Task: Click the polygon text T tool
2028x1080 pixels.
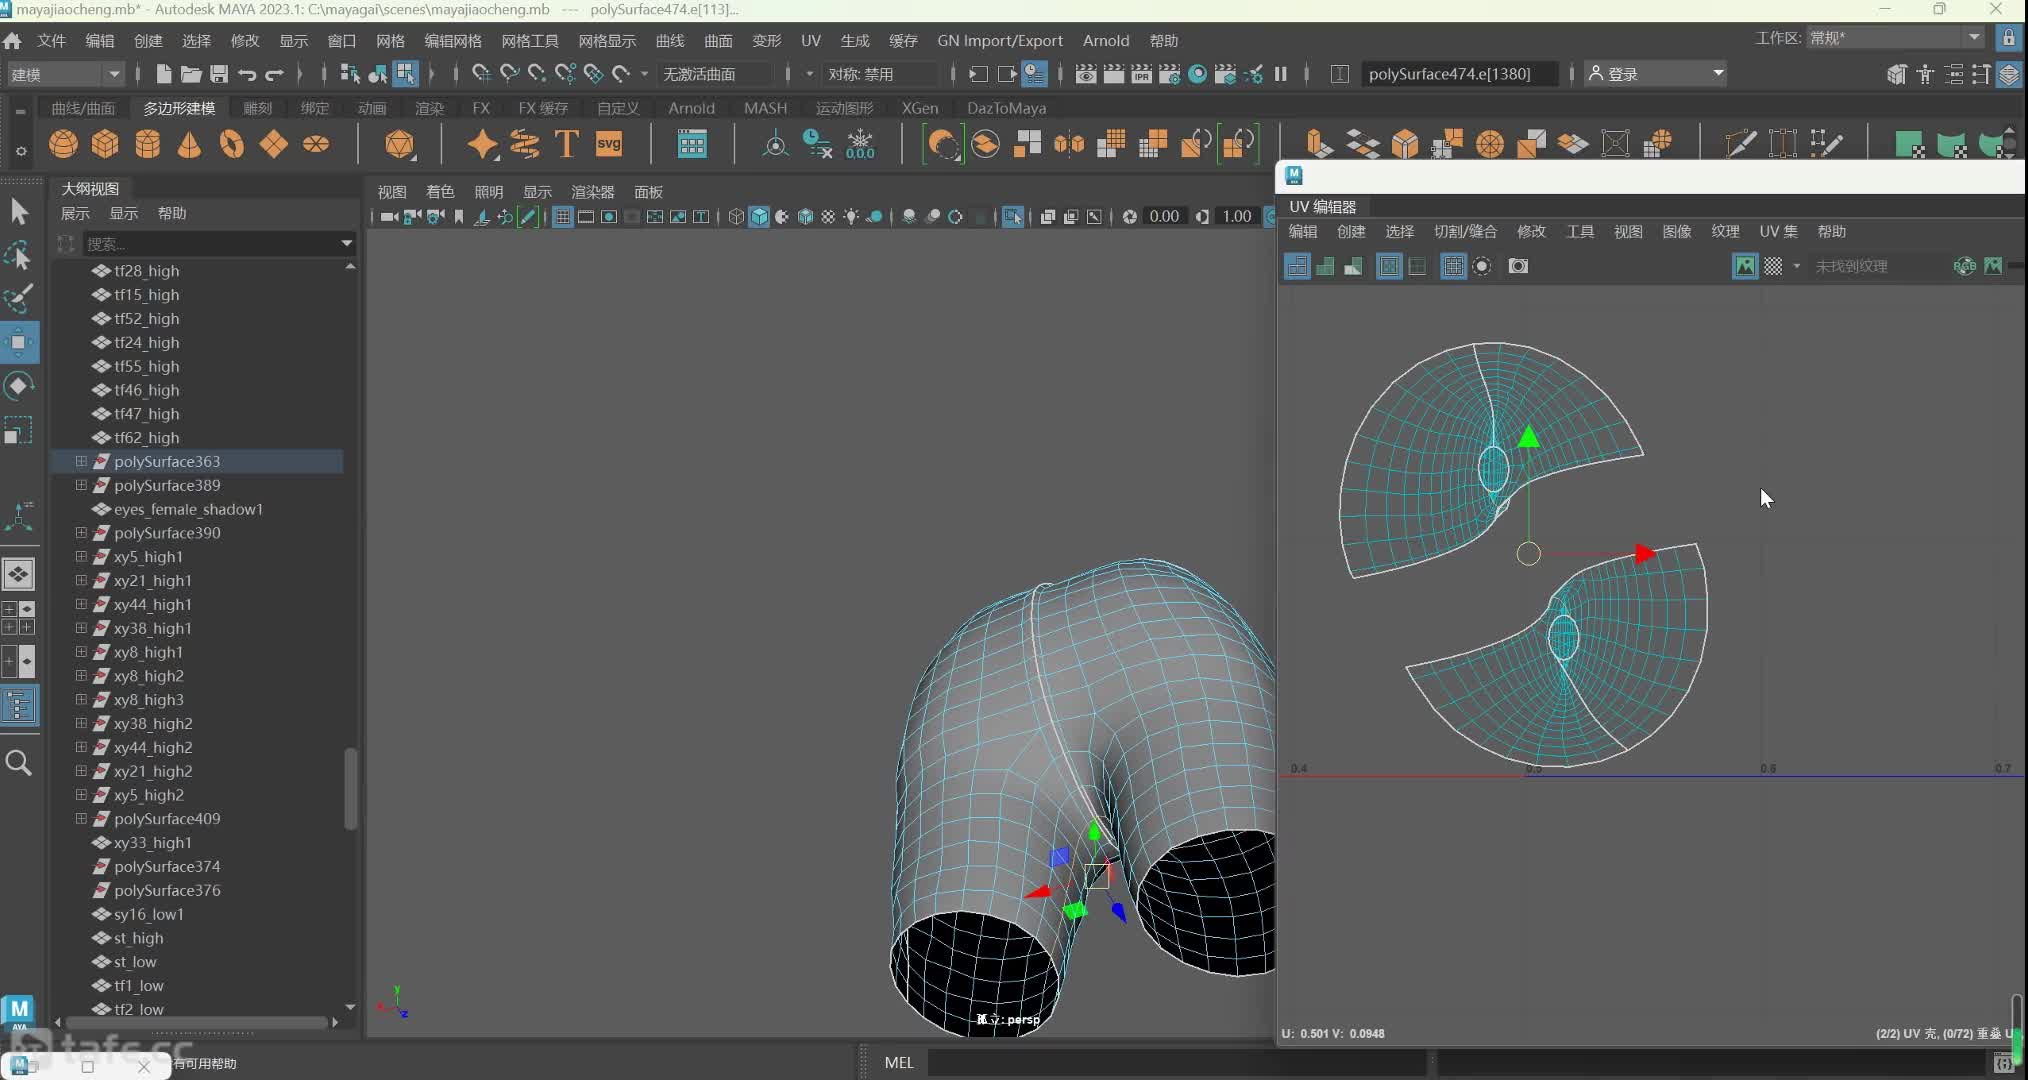Action: coord(566,144)
